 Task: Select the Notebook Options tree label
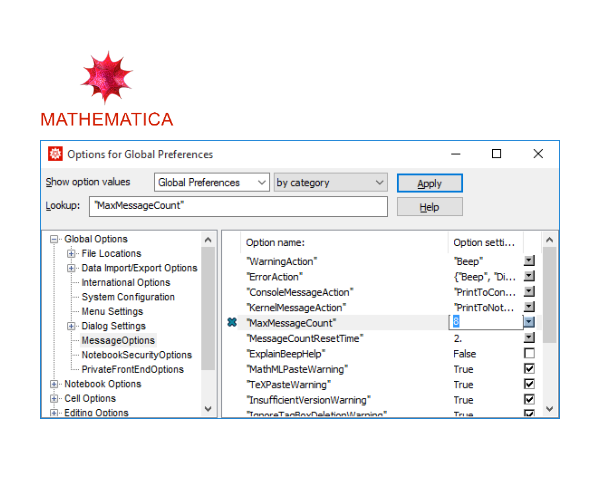103,384
